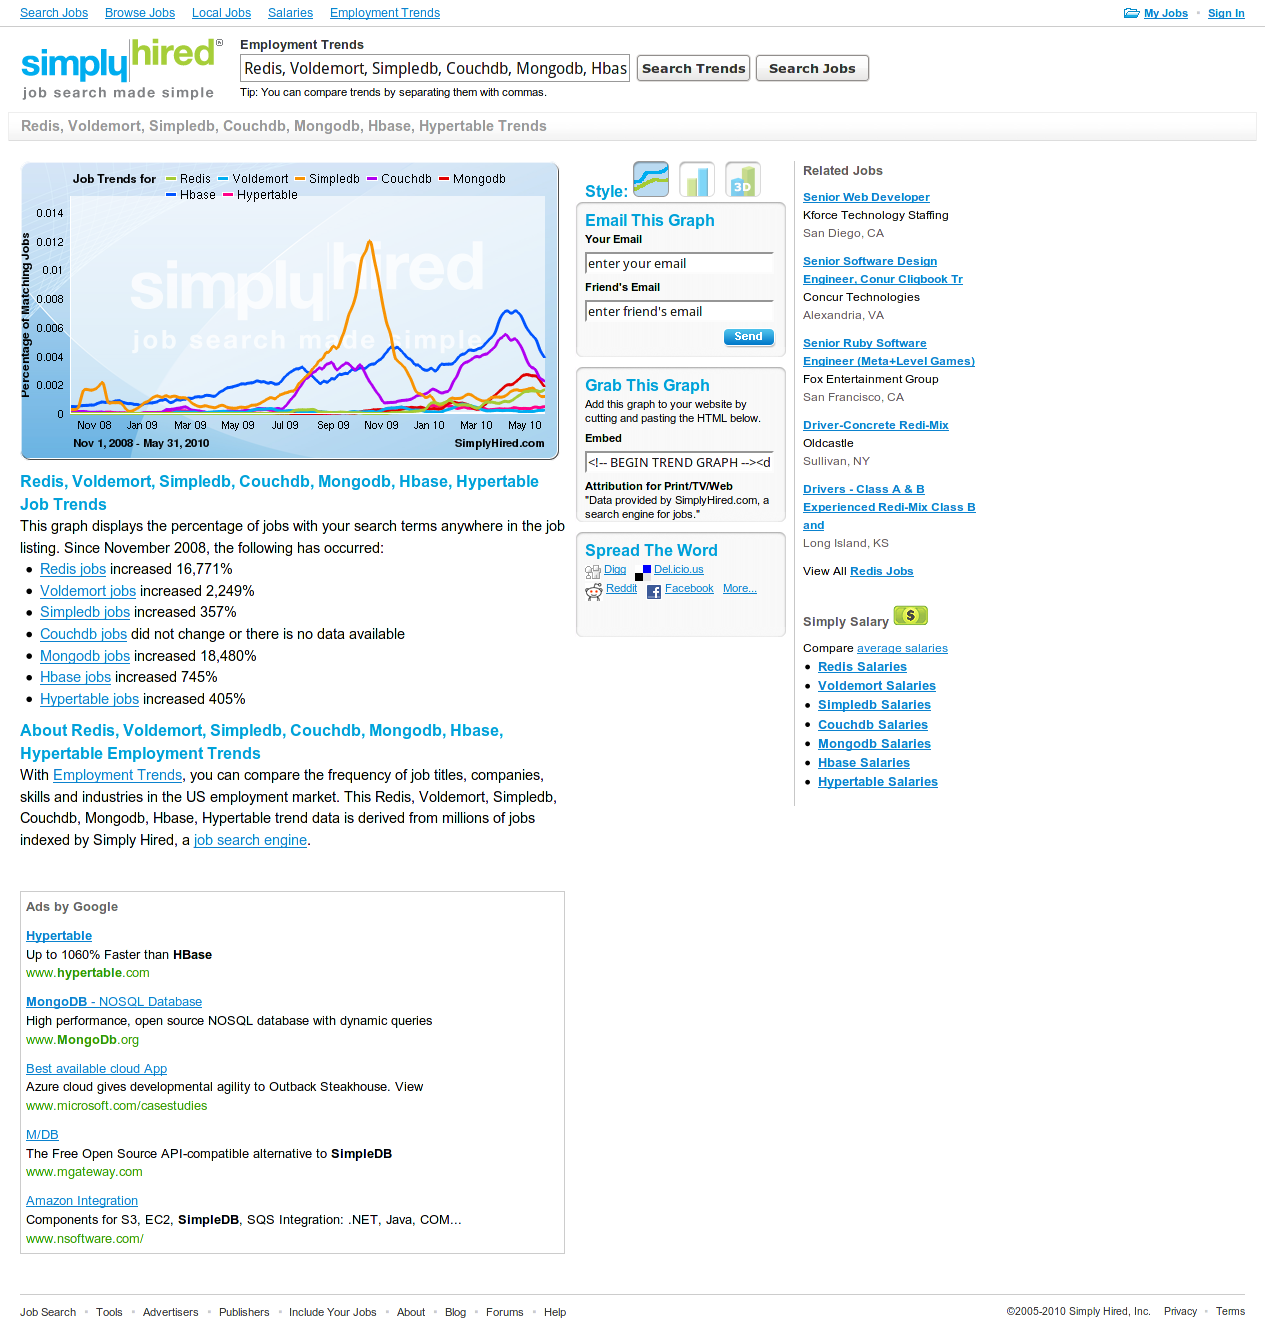
Task: Open Browse Jobs in top navigation
Action: 140,13
